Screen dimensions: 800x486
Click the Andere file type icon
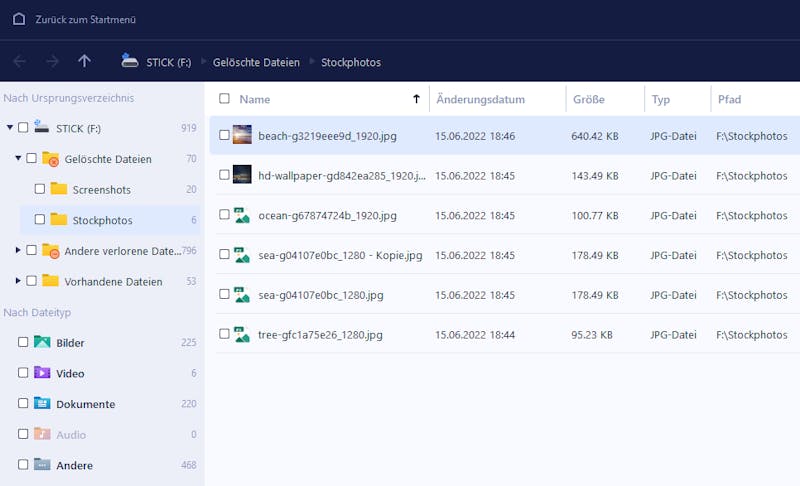tap(42, 464)
